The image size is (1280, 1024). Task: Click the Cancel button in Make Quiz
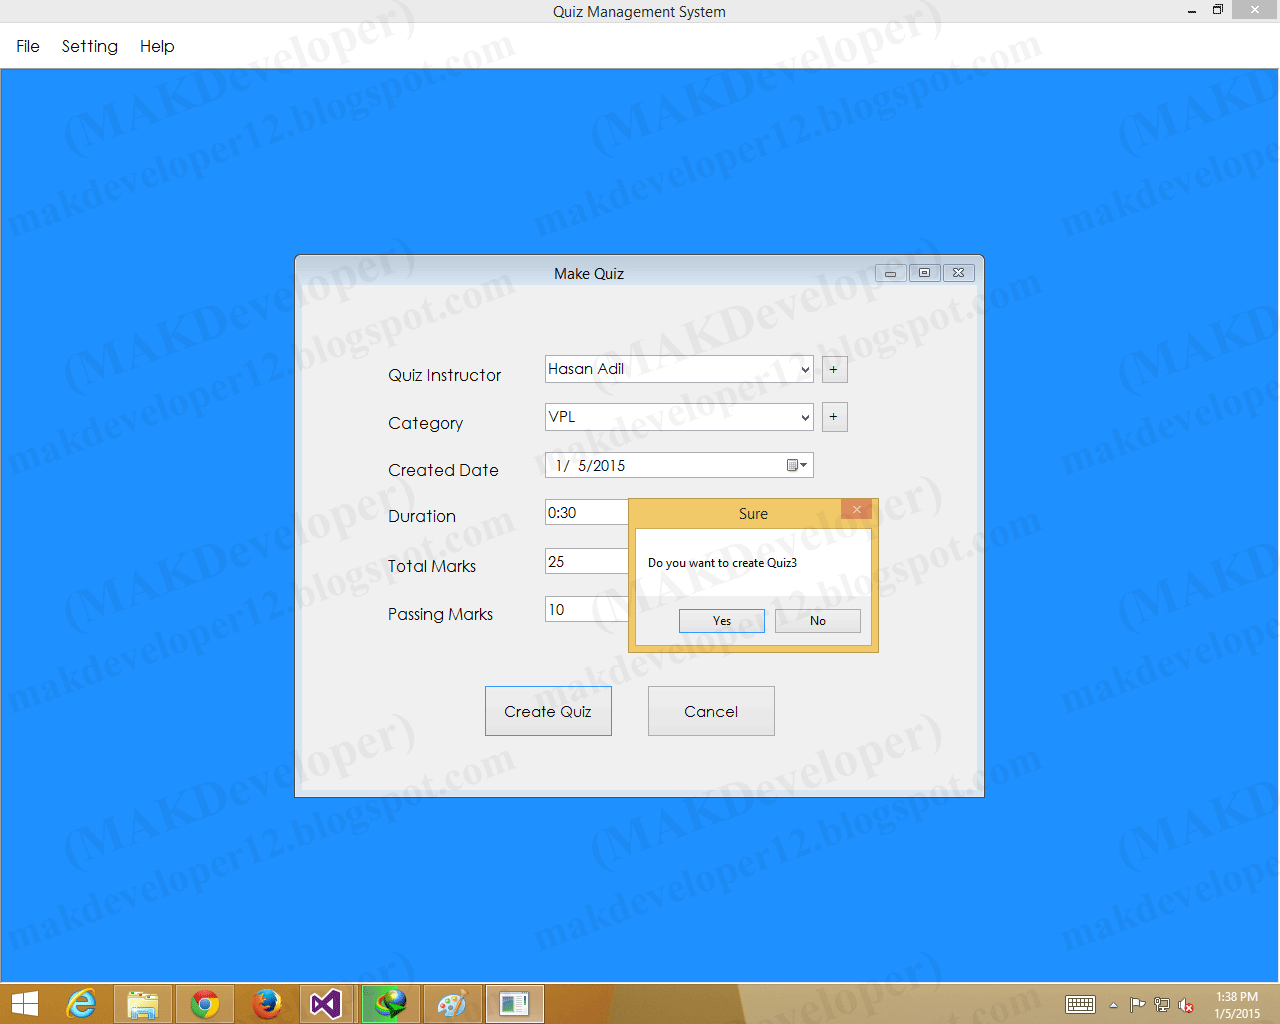(x=710, y=711)
